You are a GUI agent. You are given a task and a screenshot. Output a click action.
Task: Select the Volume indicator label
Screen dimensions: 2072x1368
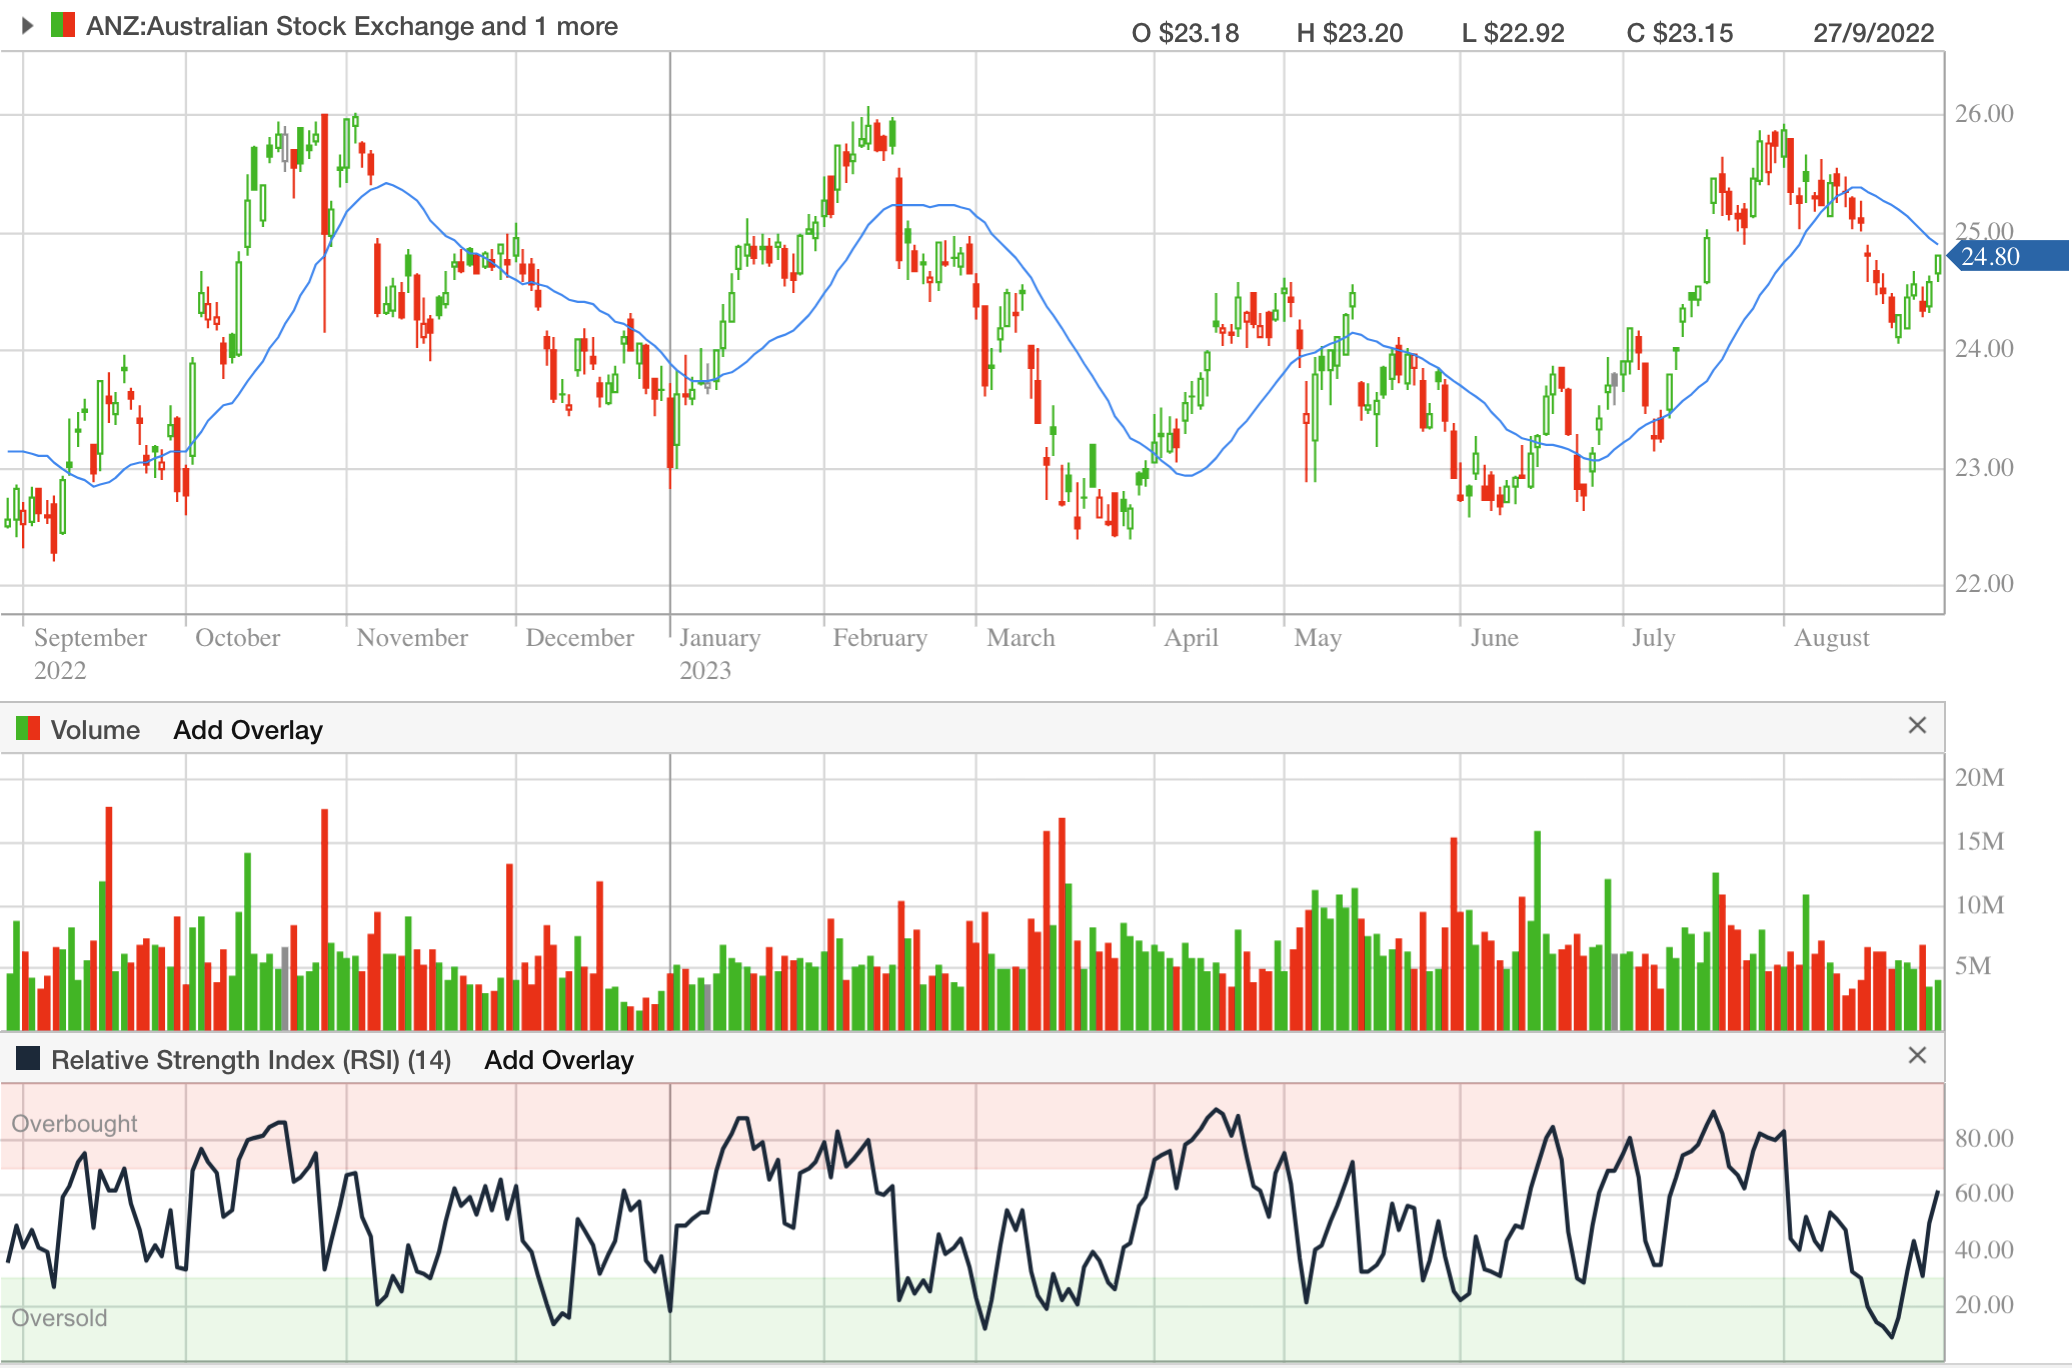pos(95,730)
